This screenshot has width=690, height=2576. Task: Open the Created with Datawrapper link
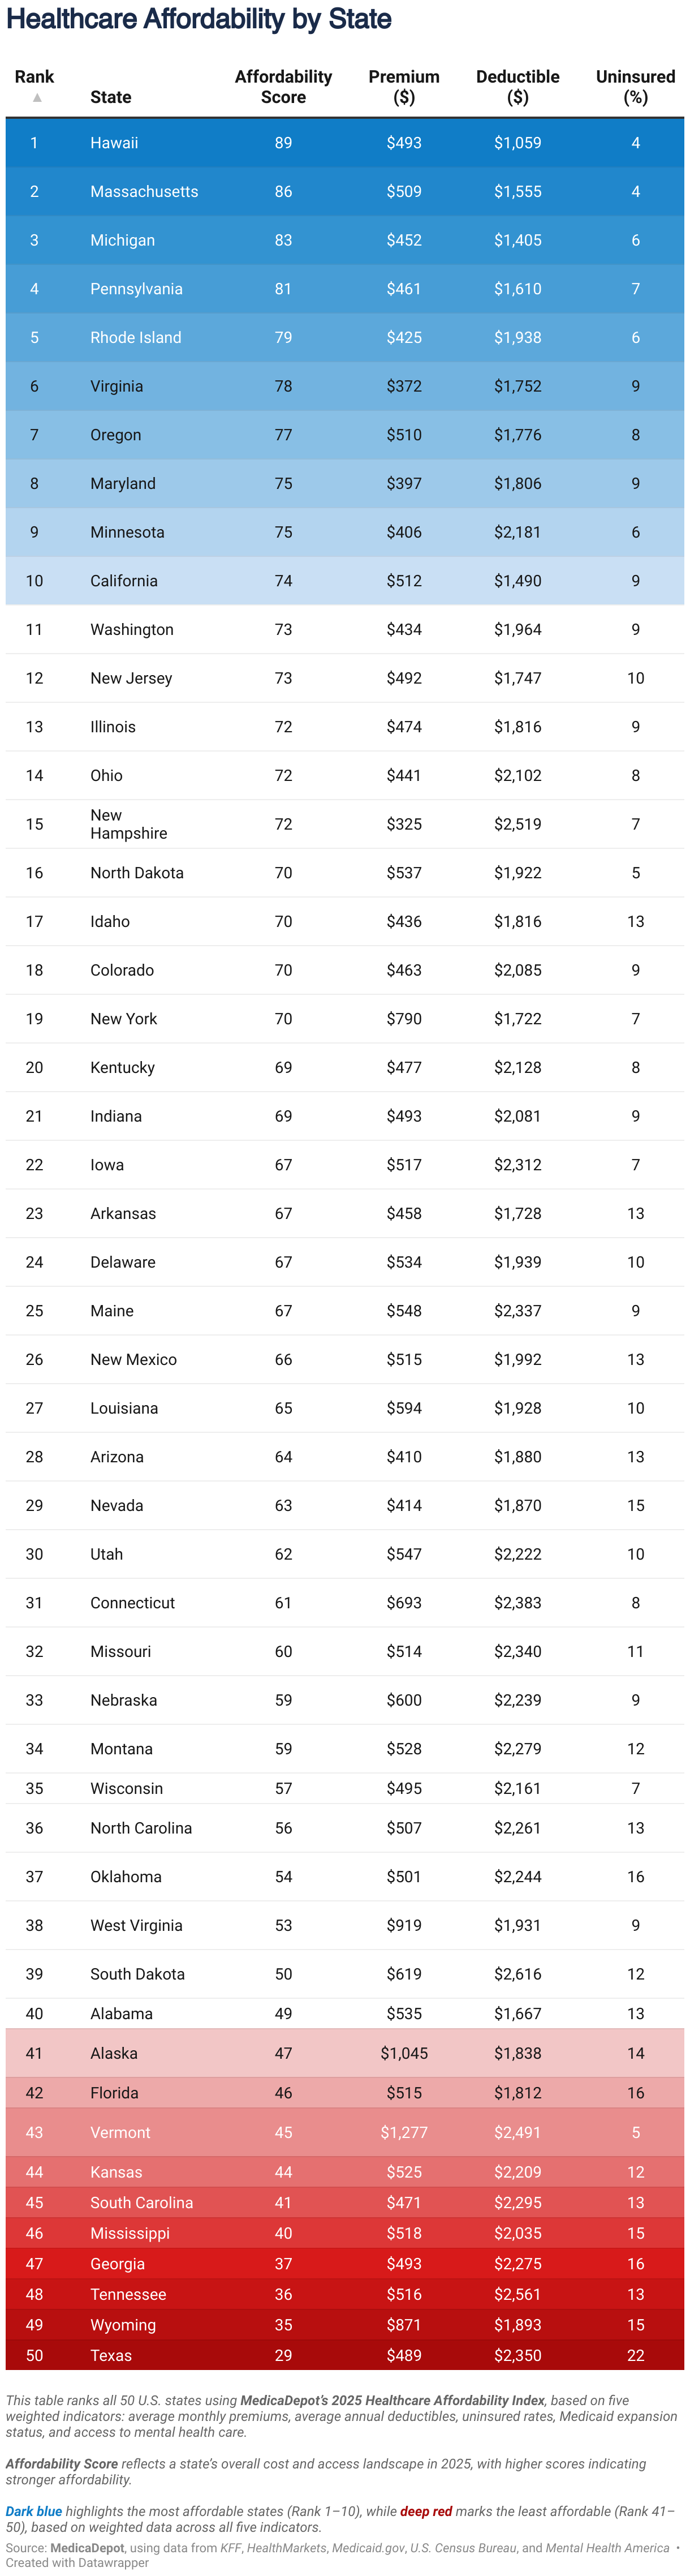77,2563
